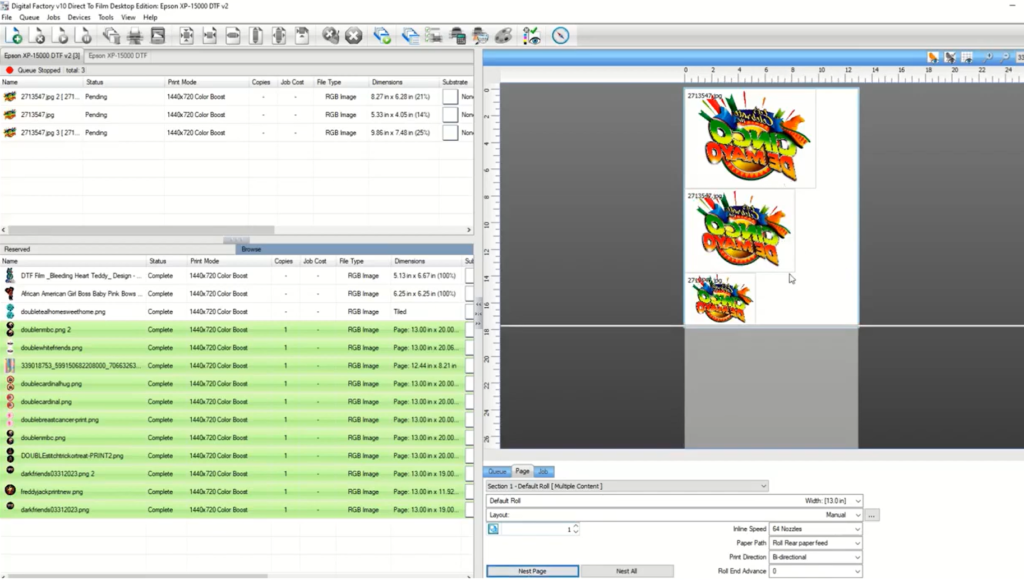Select the completed job doublermbc.png 2
This screenshot has width=1024, height=580.
coord(235,330)
